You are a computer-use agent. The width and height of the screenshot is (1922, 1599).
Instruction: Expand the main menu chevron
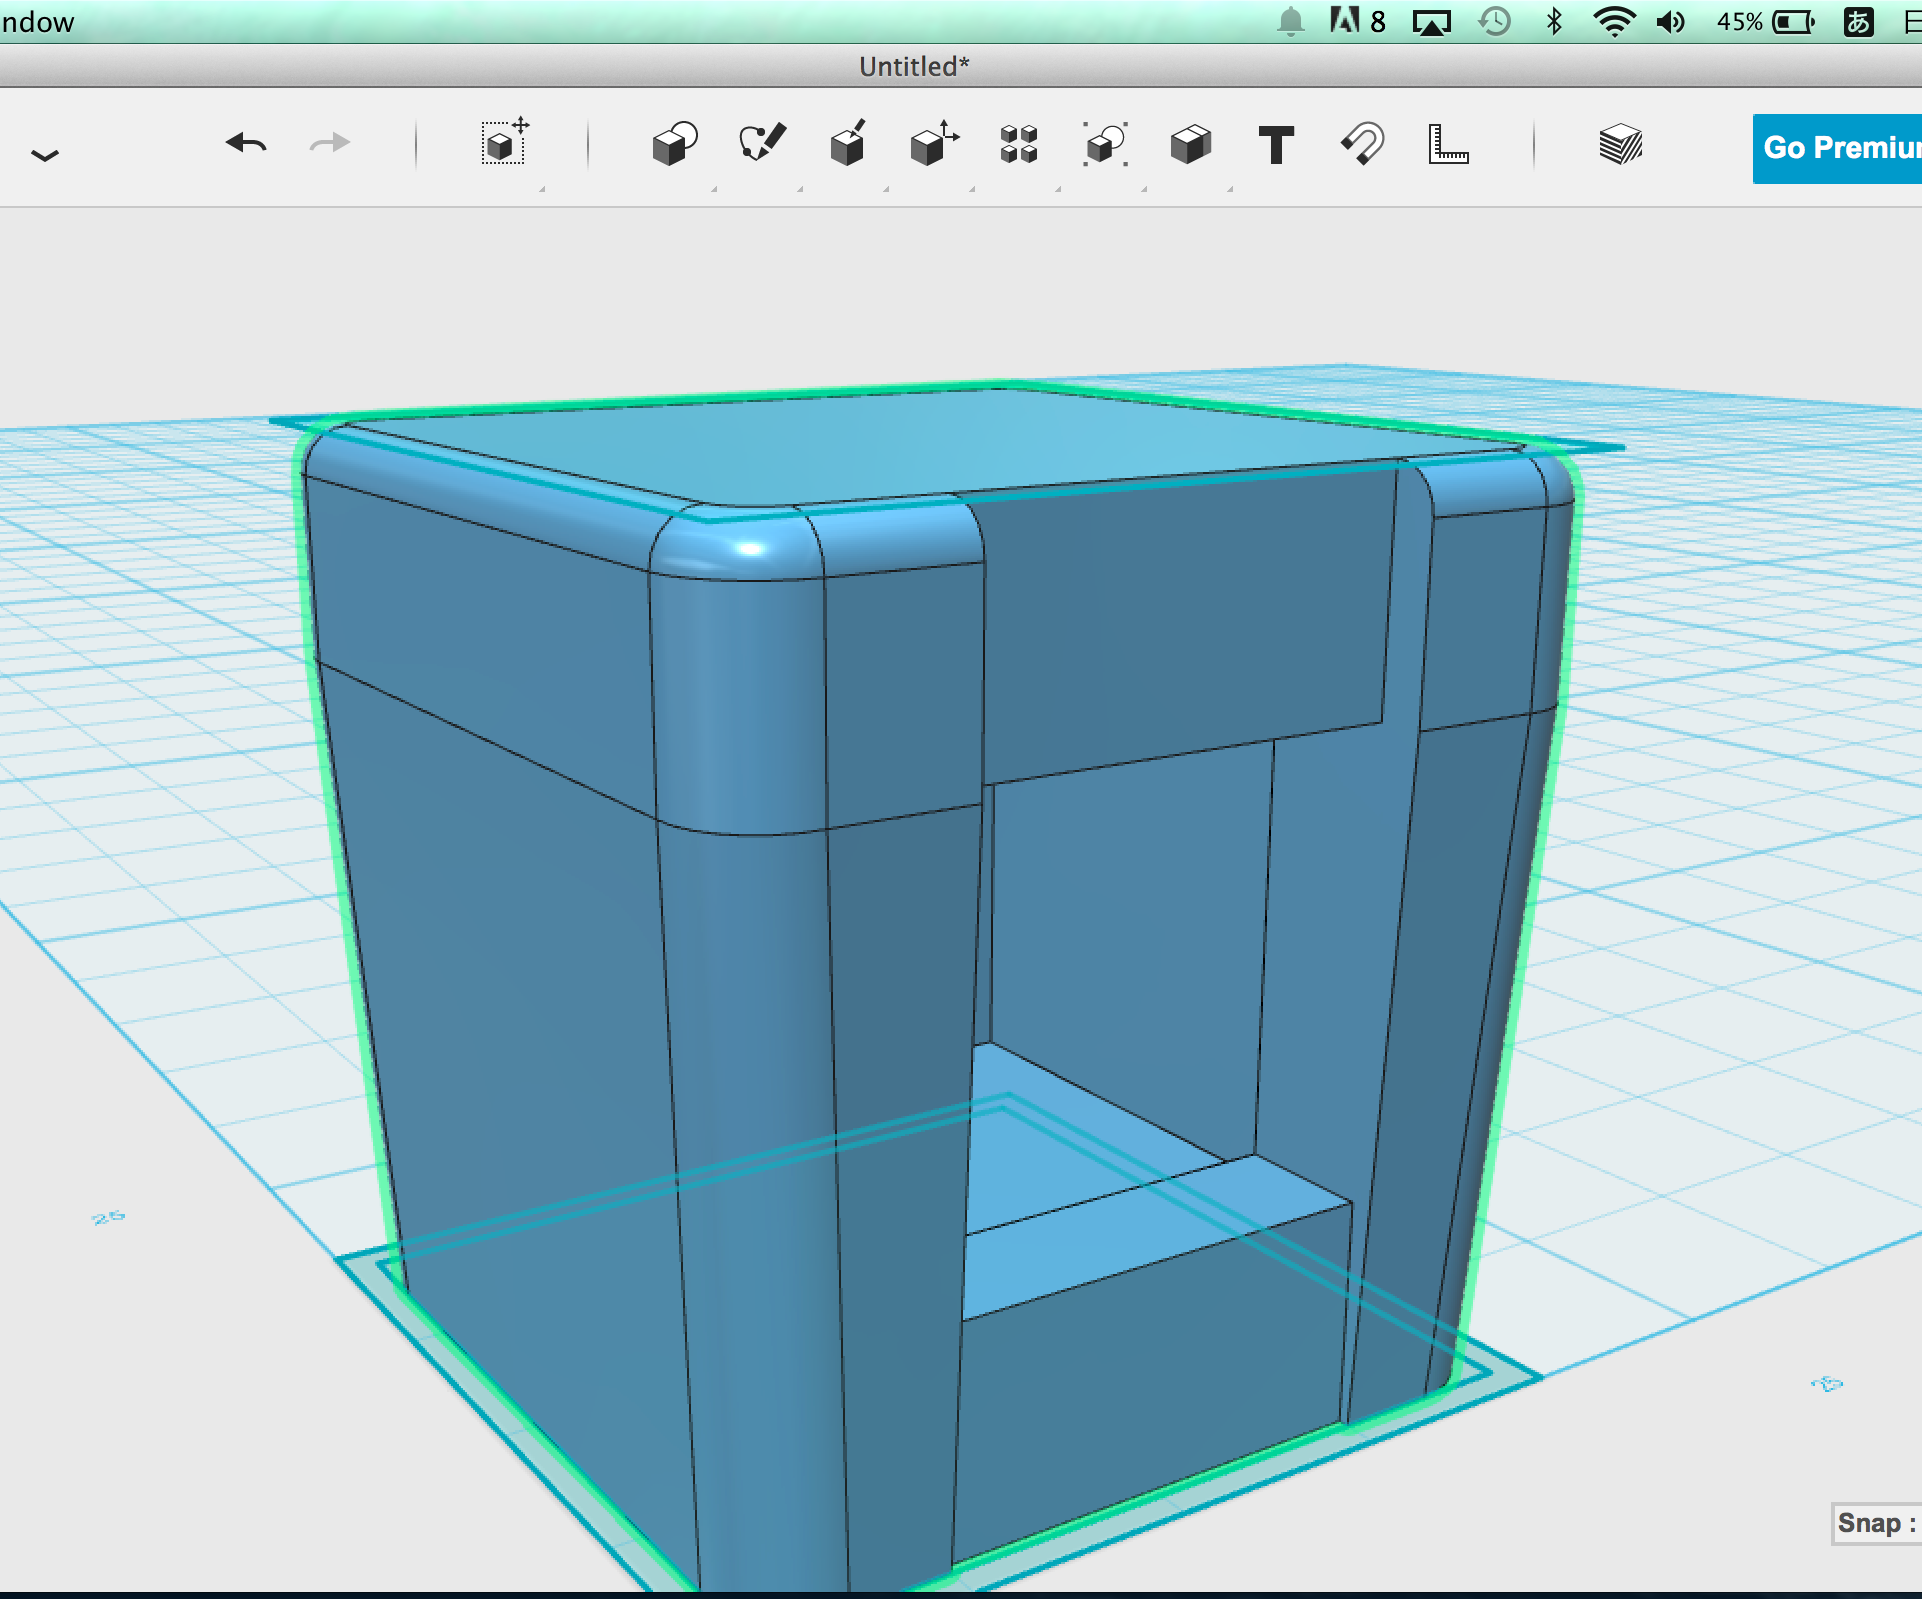(45, 153)
